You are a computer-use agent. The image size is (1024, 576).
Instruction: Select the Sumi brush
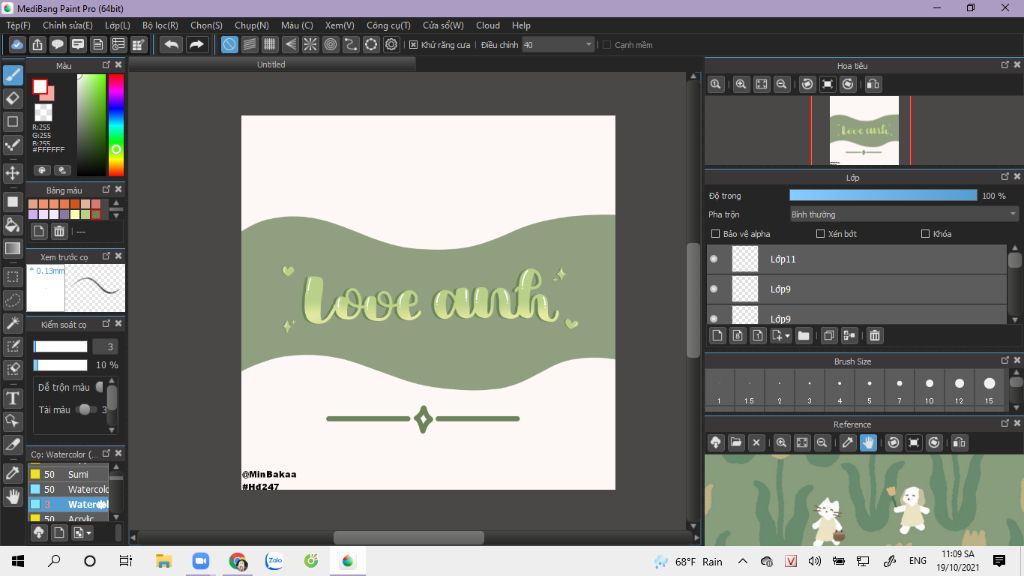point(69,474)
